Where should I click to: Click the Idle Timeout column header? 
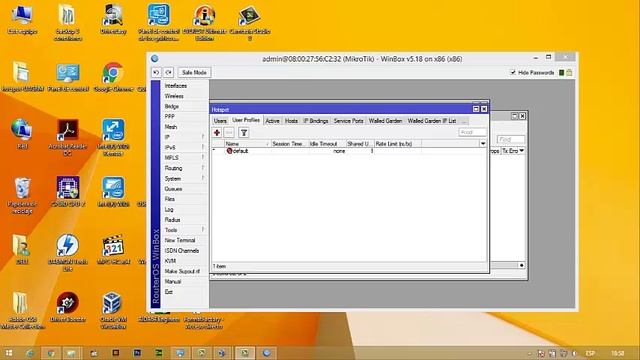click(x=327, y=144)
